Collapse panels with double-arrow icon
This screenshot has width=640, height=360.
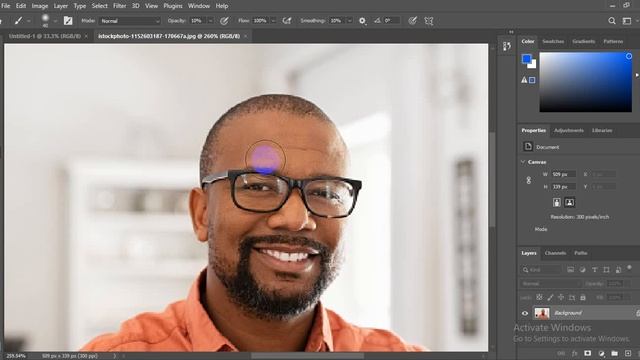pos(511,32)
